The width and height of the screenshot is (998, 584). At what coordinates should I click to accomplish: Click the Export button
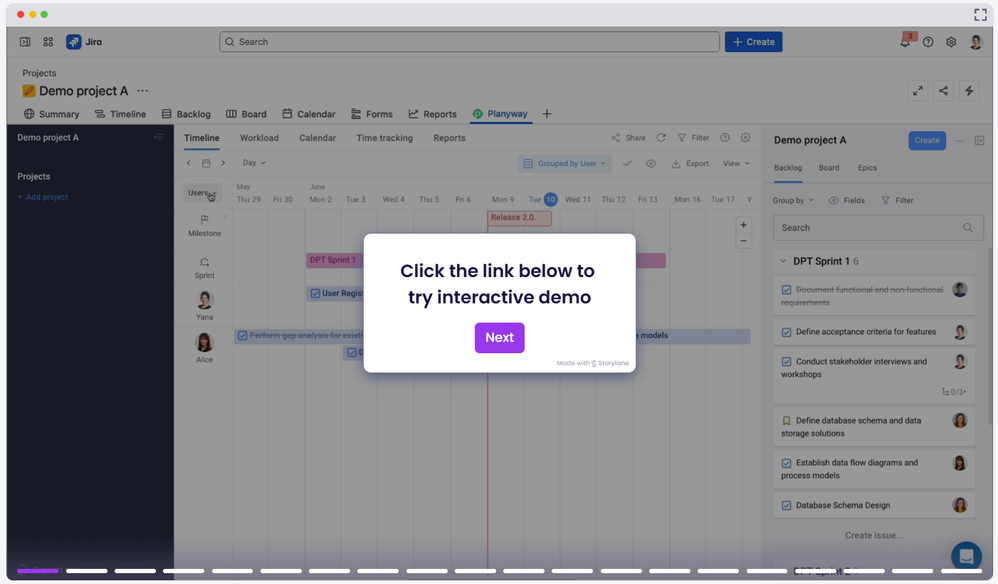point(690,163)
